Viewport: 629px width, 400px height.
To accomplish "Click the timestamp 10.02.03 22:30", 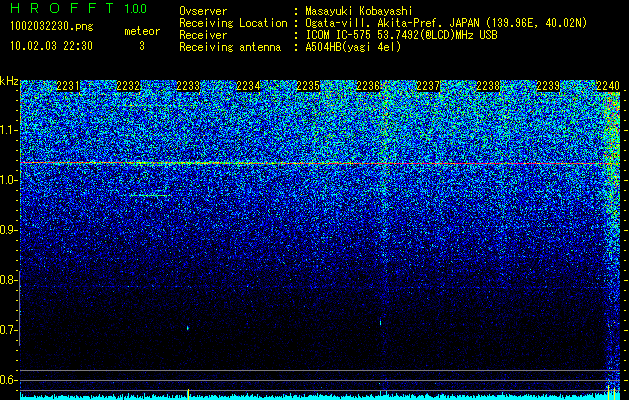I will click(x=51, y=46).
